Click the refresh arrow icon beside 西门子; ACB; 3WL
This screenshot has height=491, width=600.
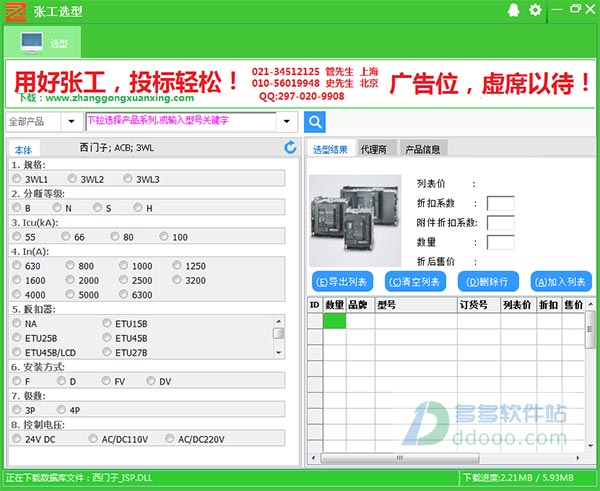(x=290, y=147)
